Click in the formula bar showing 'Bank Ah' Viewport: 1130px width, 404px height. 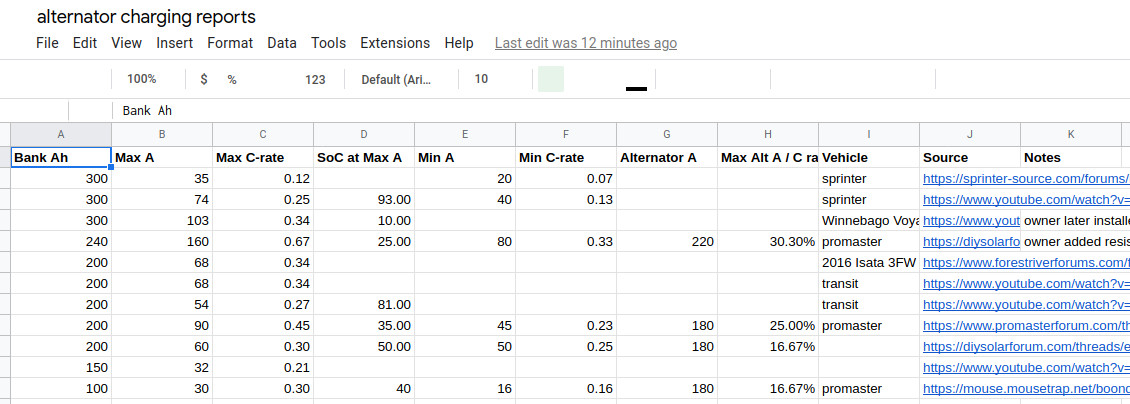coord(600,110)
